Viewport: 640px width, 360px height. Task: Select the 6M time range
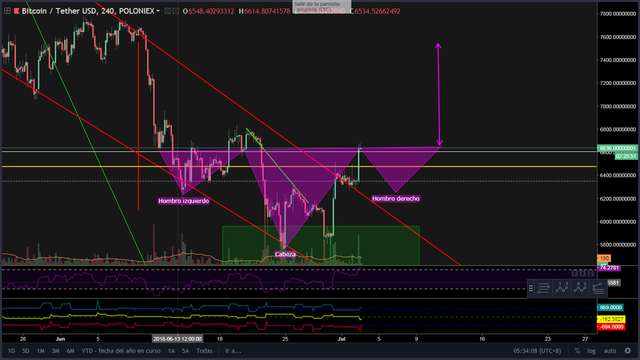point(71,351)
